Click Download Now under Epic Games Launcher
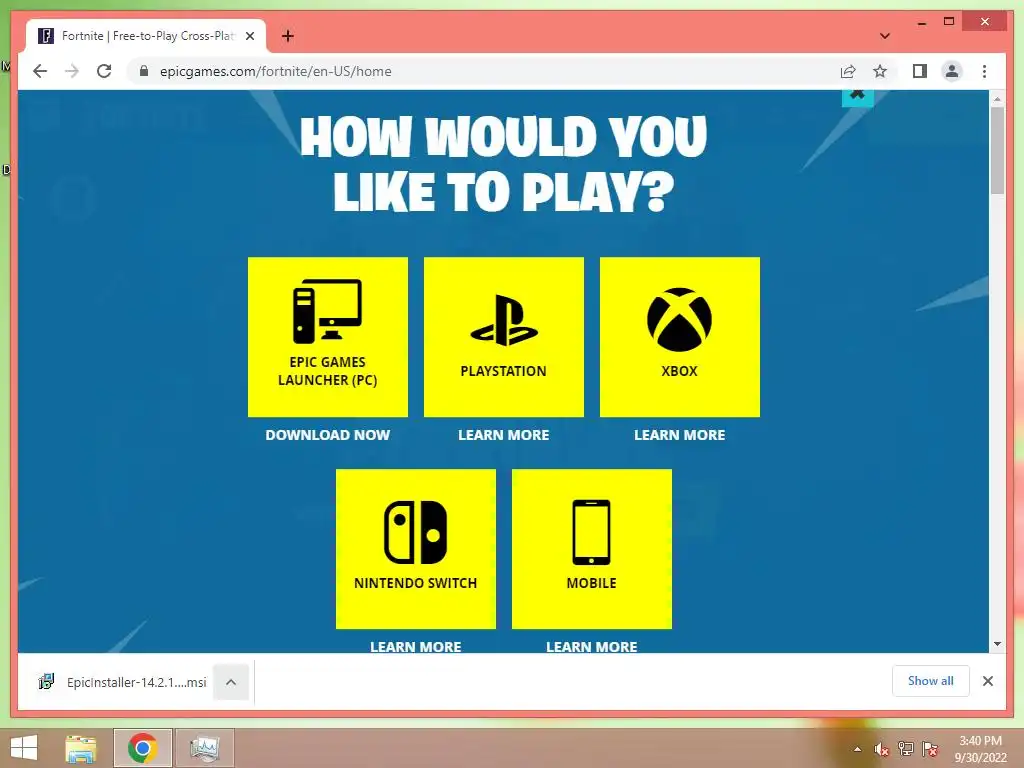Image resolution: width=1024 pixels, height=768 pixels. coord(328,435)
